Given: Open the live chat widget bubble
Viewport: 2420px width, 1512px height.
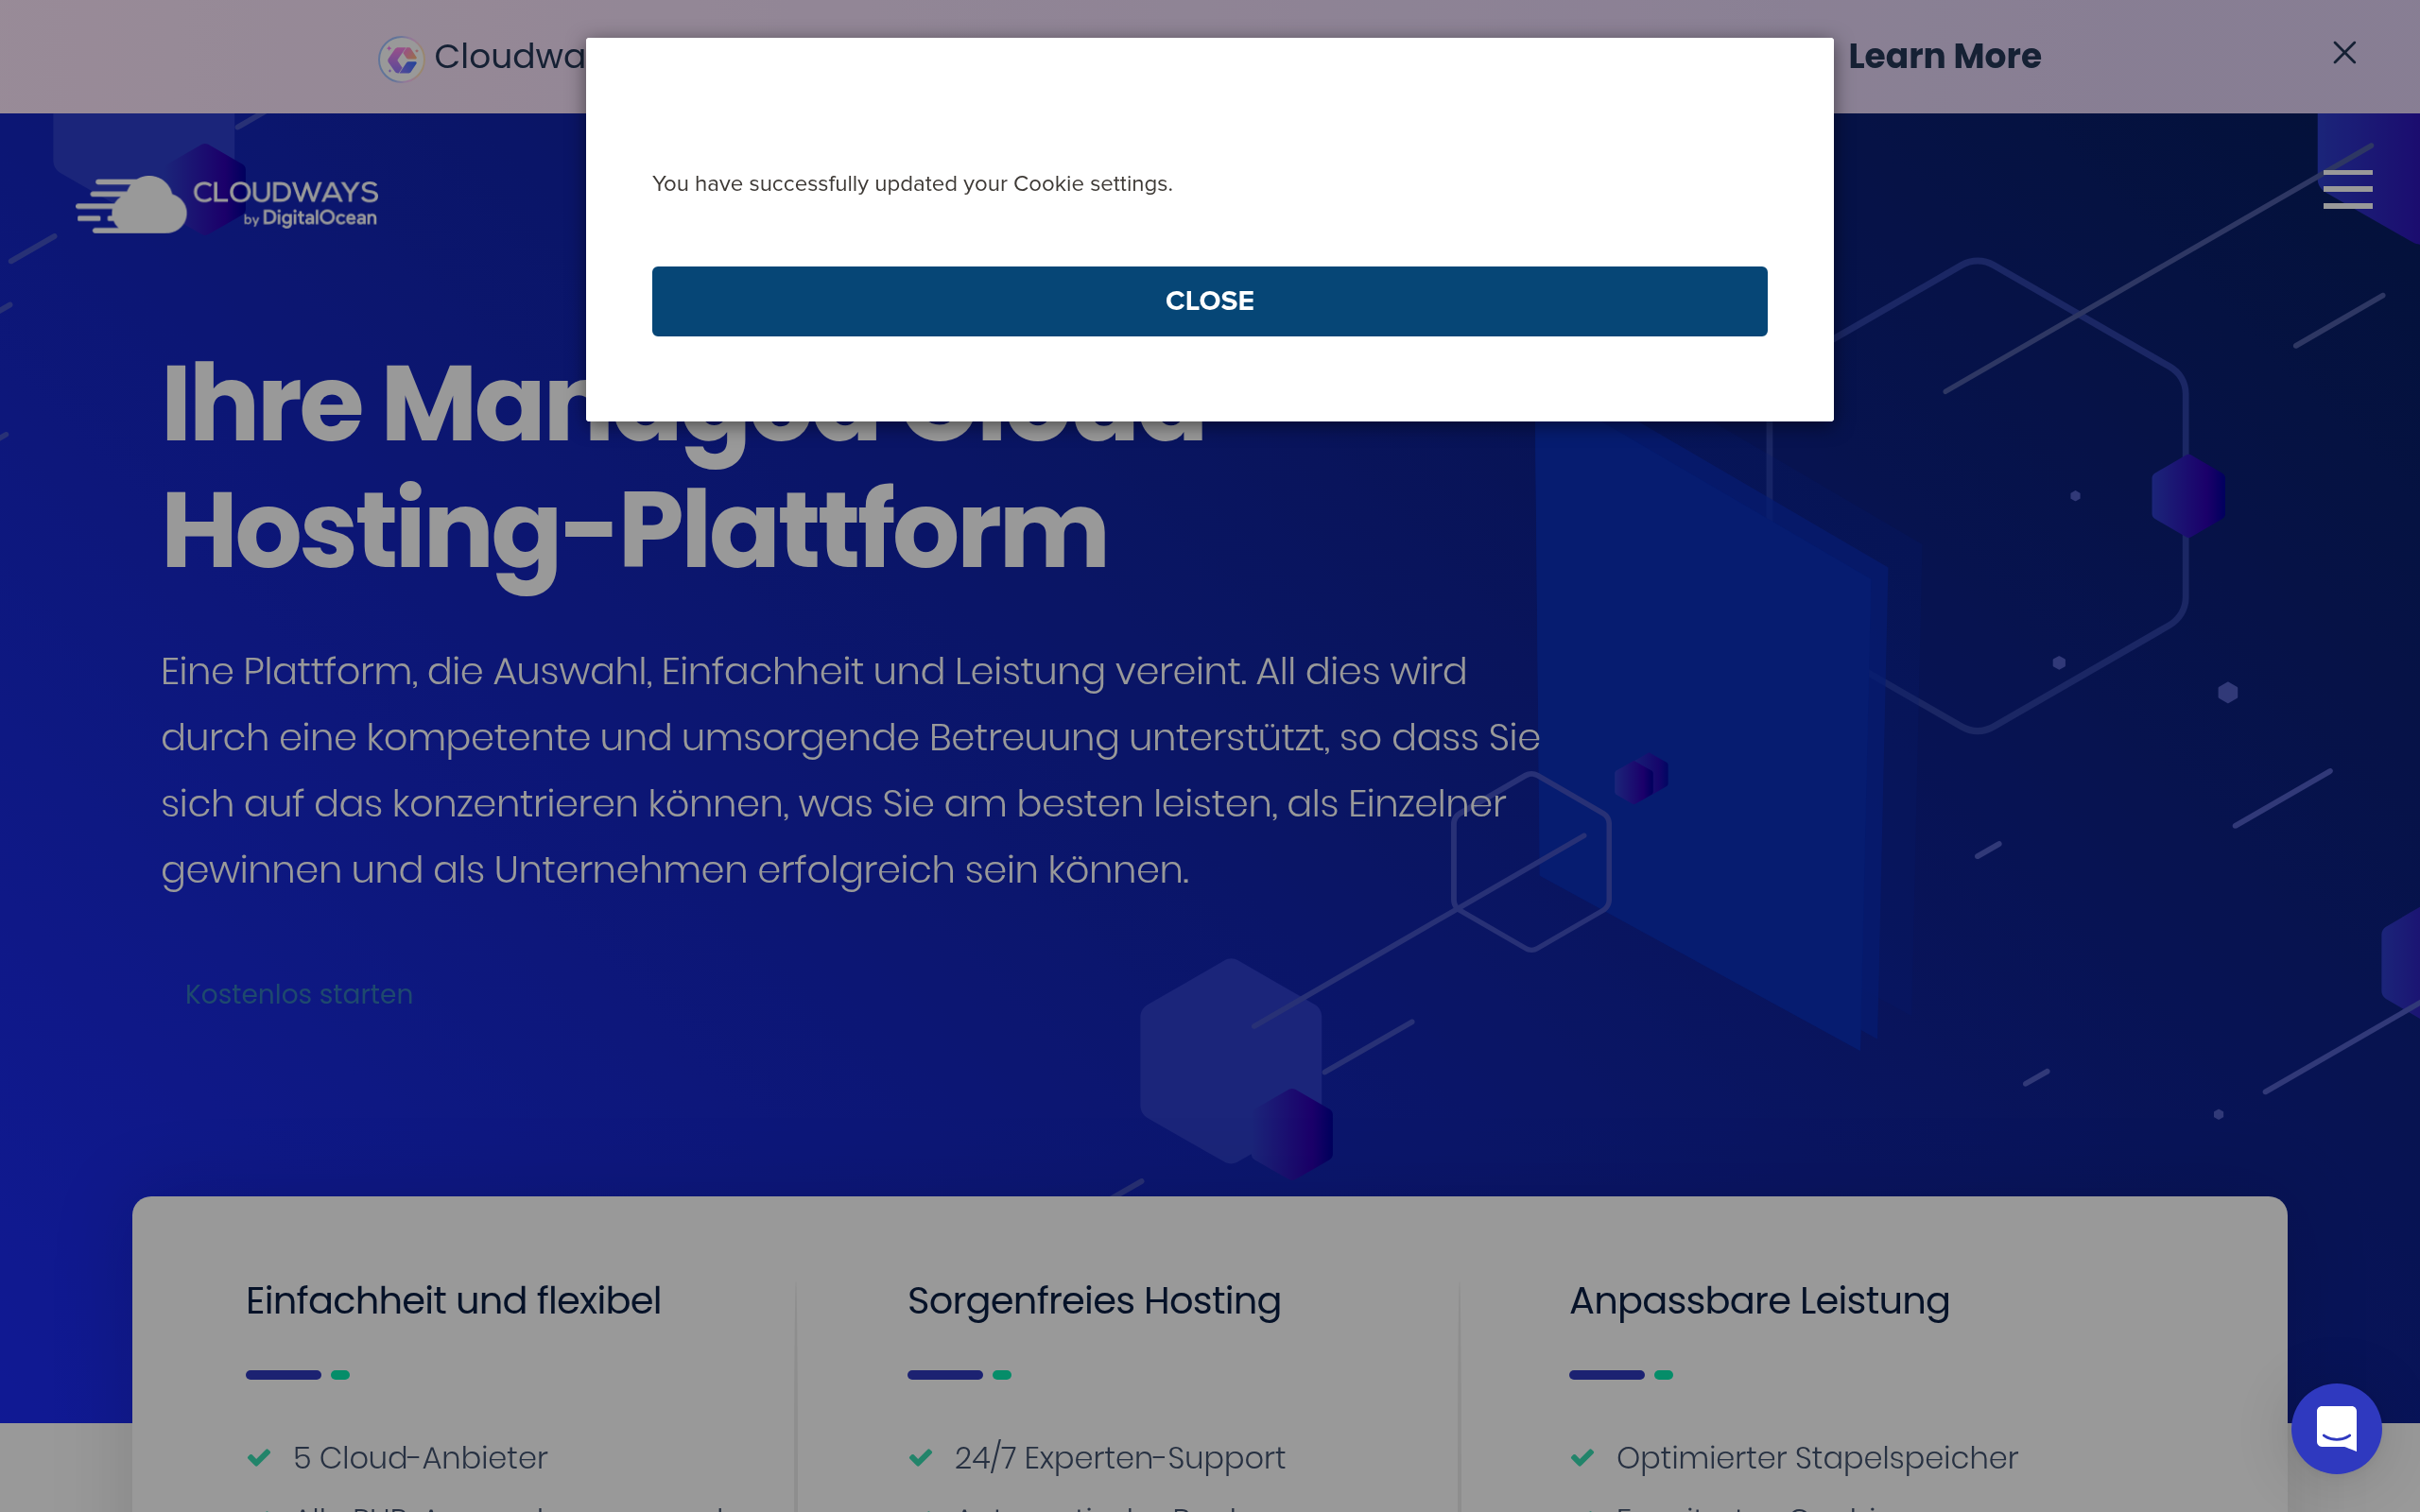Looking at the screenshot, I should click(x=2336, y=1428).
